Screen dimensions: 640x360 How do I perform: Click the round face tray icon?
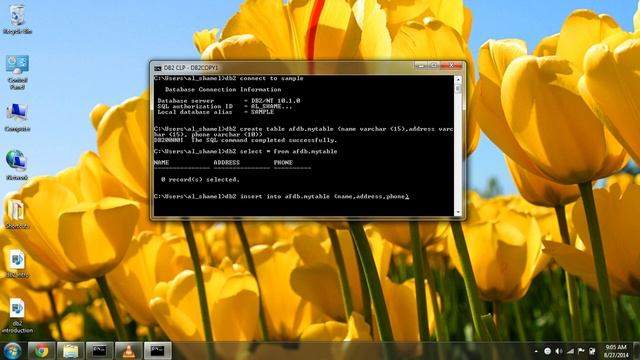(x=547, y=351)
